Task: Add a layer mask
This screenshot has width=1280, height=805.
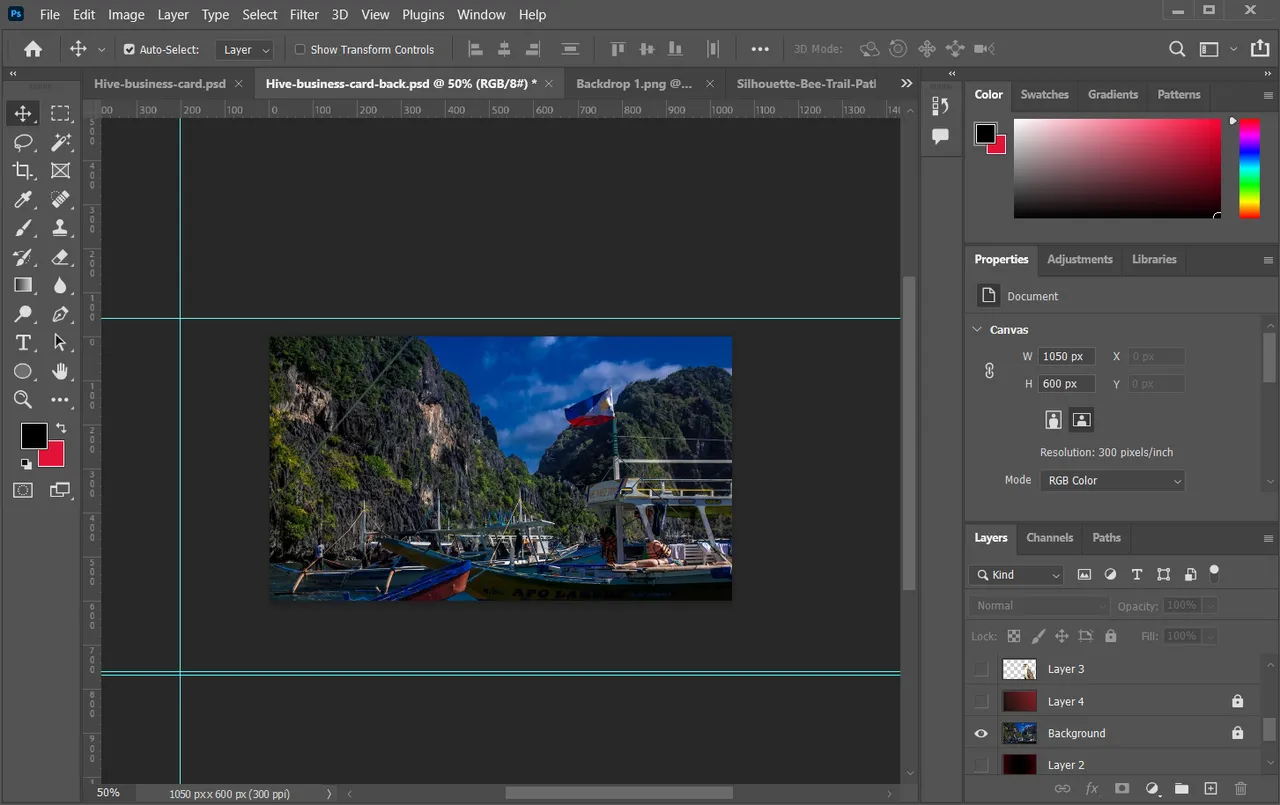Action: [x=1121, y=789]
